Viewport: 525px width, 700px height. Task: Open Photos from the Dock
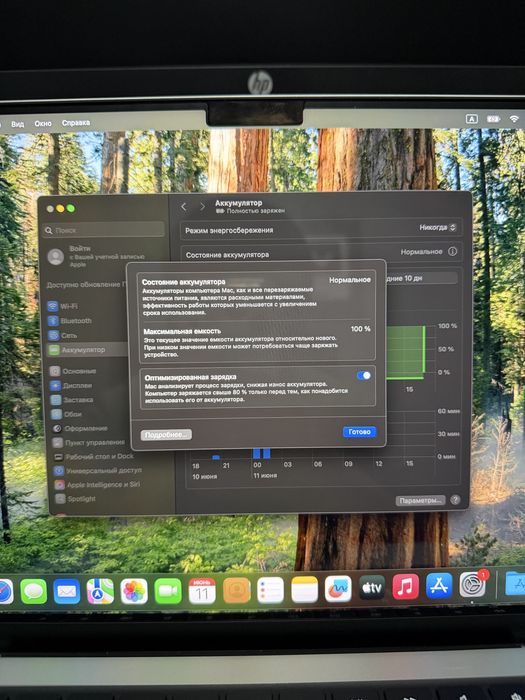[x=134, y=591]
